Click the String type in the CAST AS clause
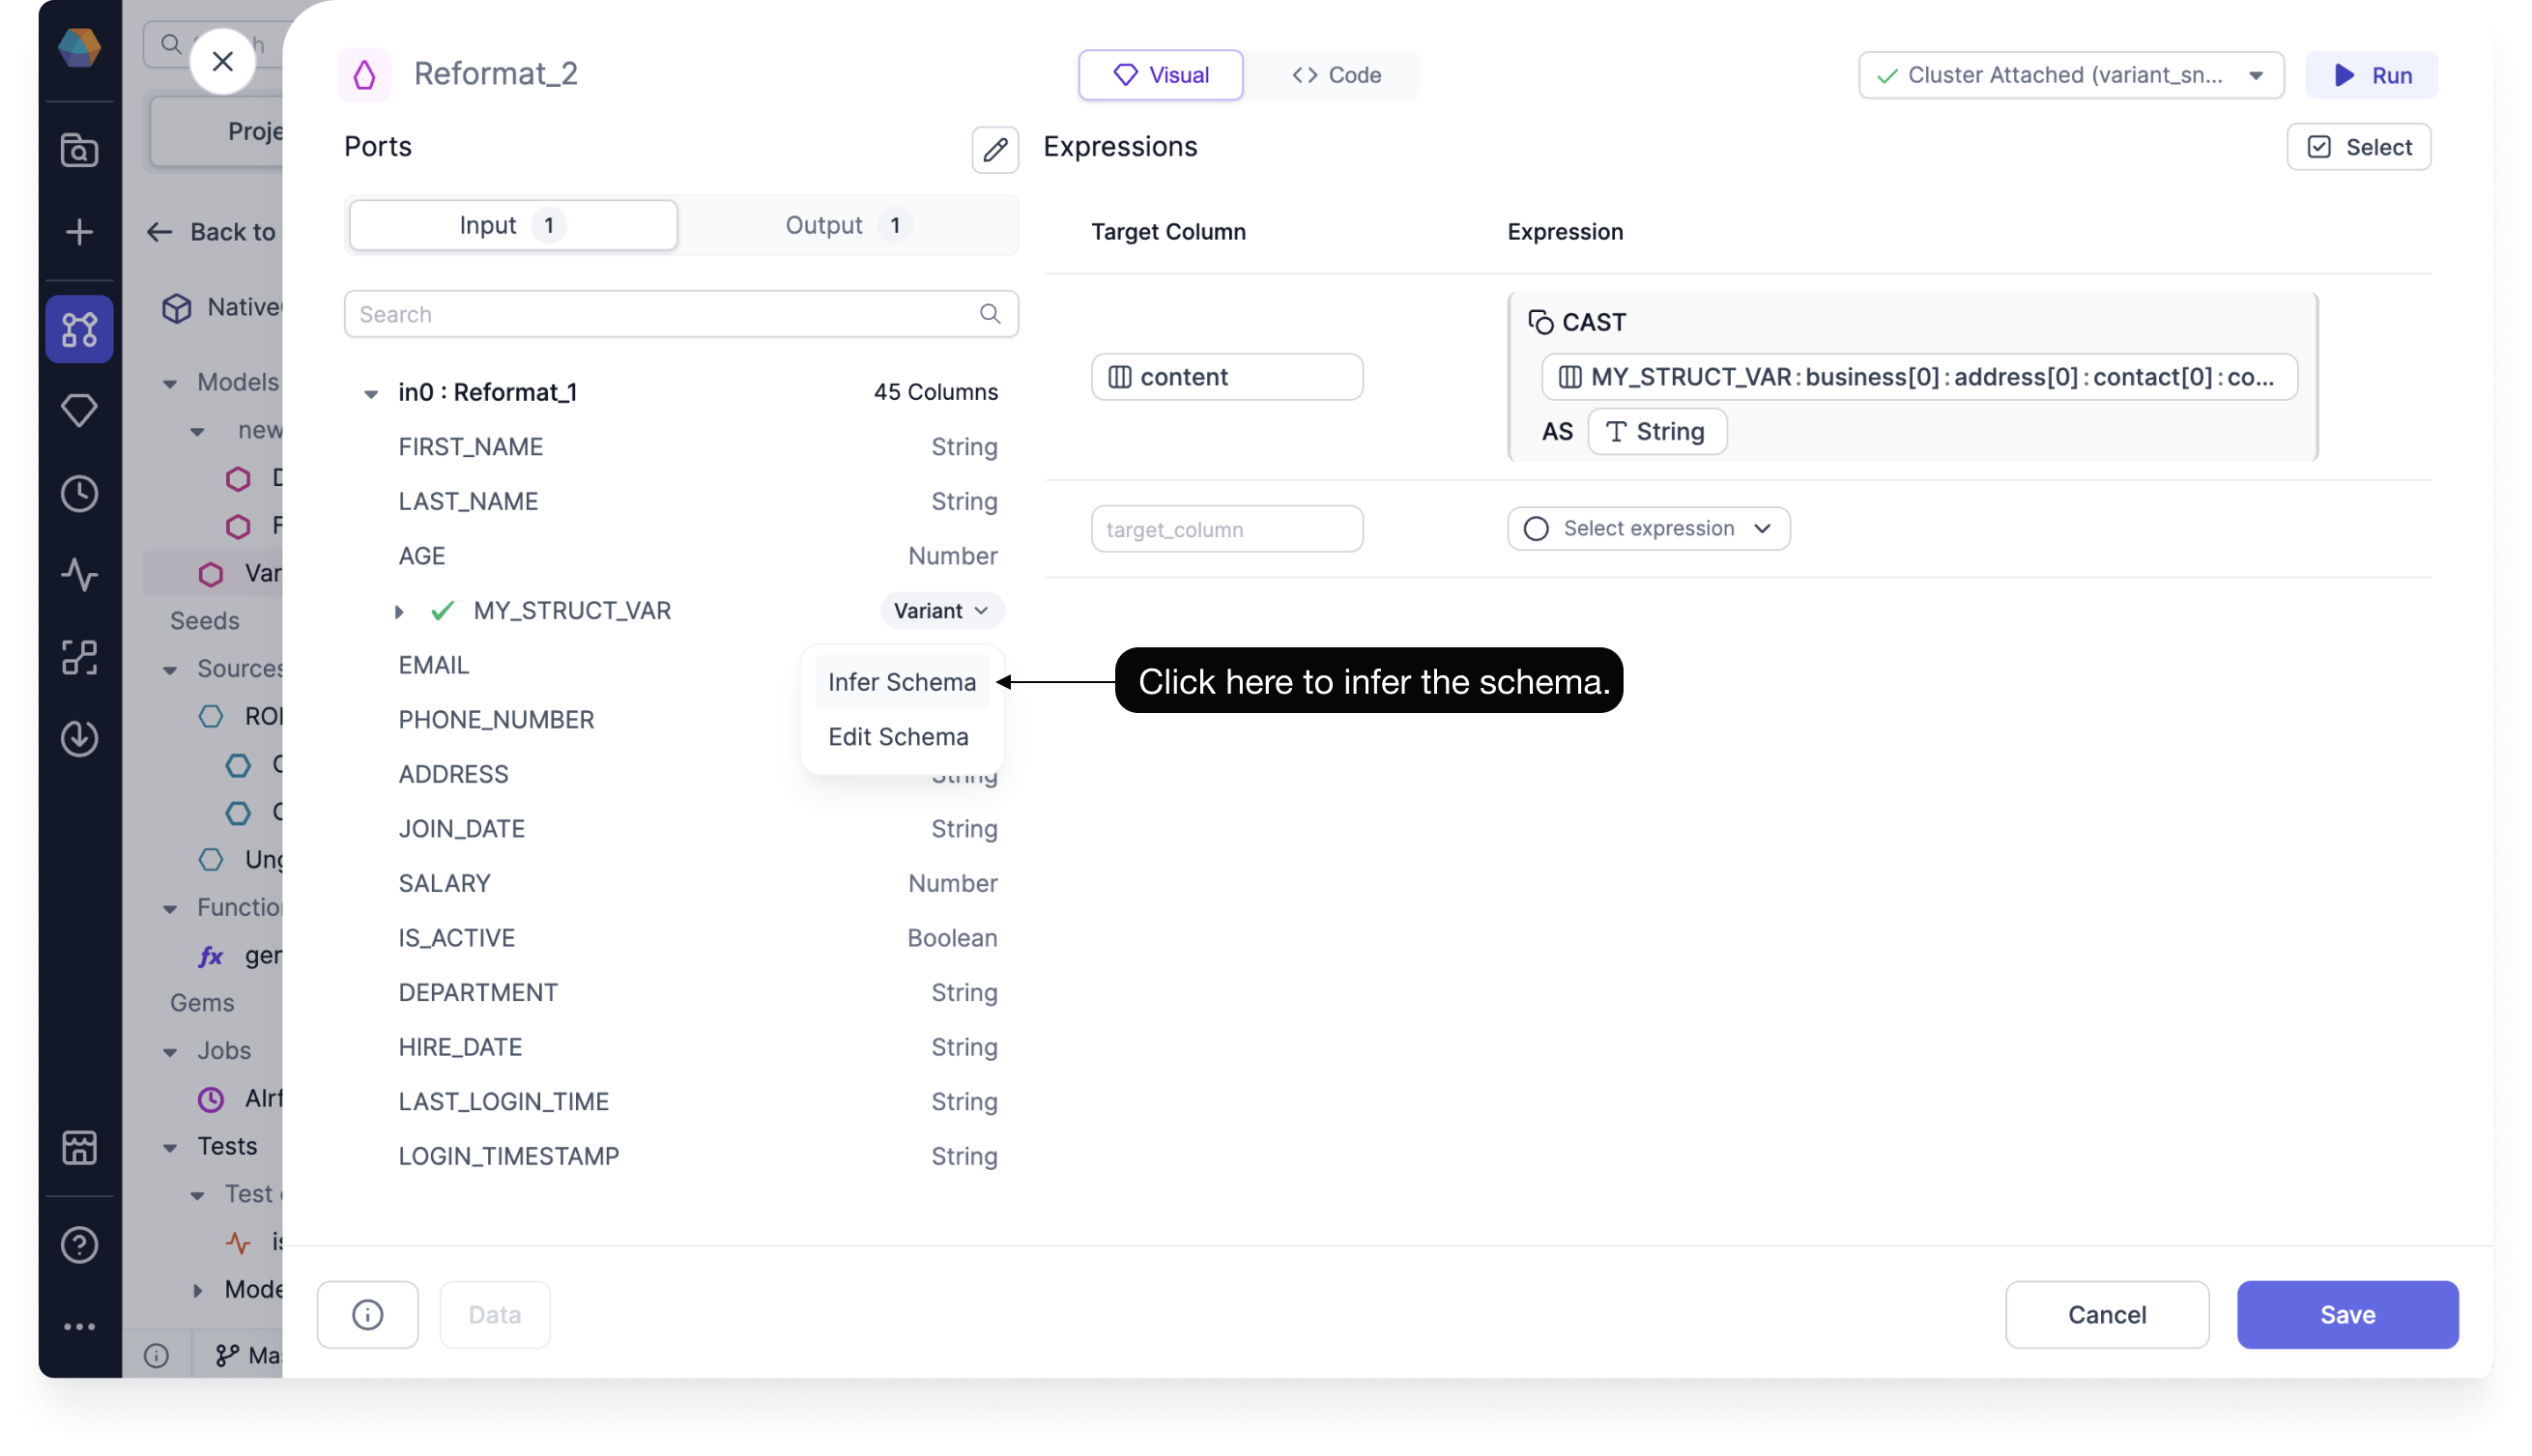 1656,431
